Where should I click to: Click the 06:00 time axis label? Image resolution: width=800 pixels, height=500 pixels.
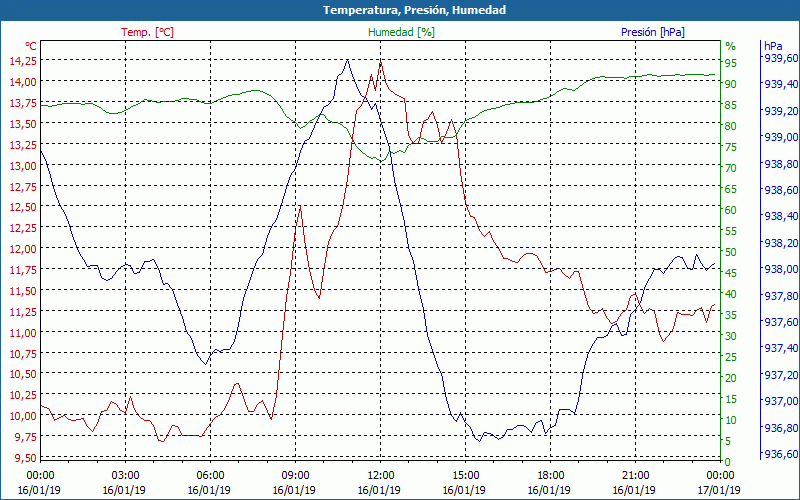click(x=210, y=476)
